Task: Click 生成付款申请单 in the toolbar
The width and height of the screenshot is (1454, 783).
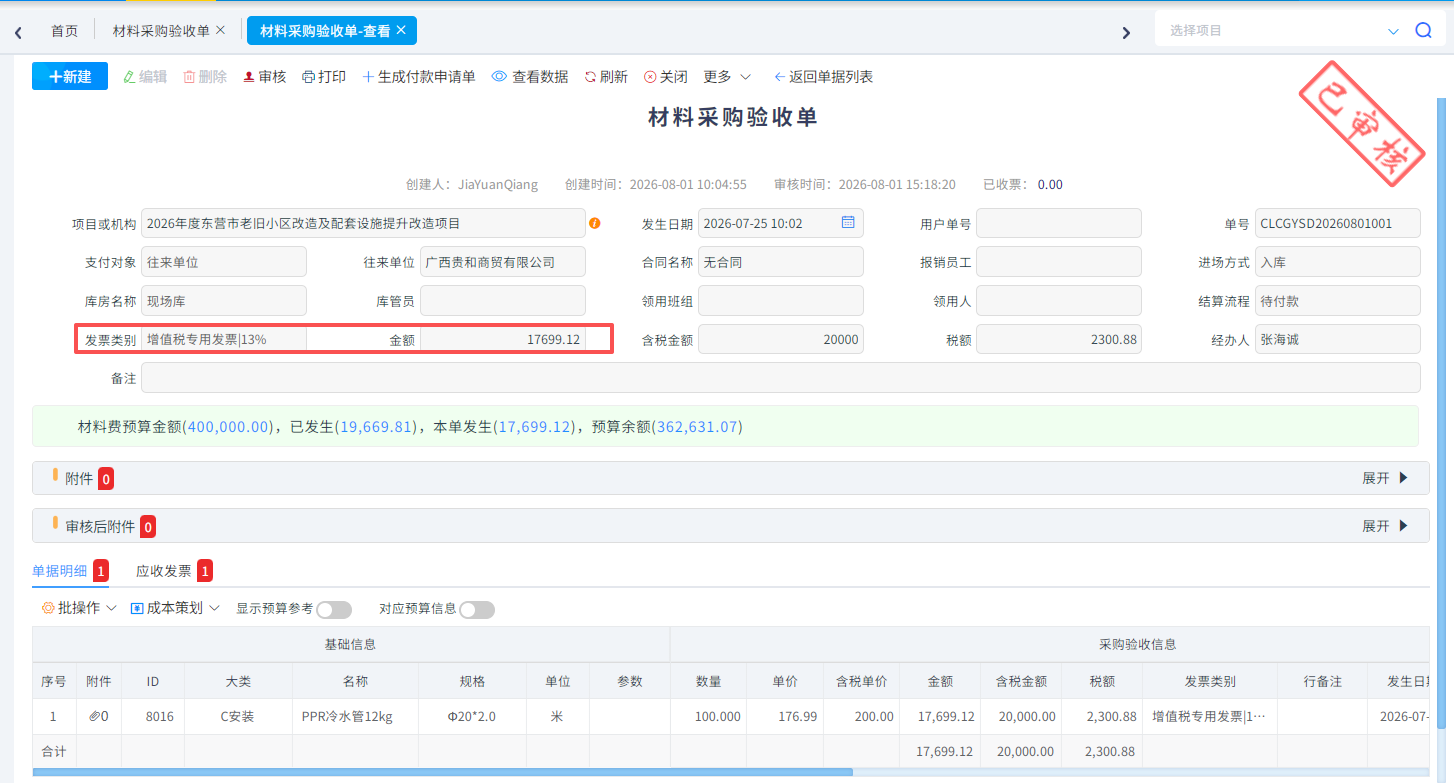Action: click(419, 77)
